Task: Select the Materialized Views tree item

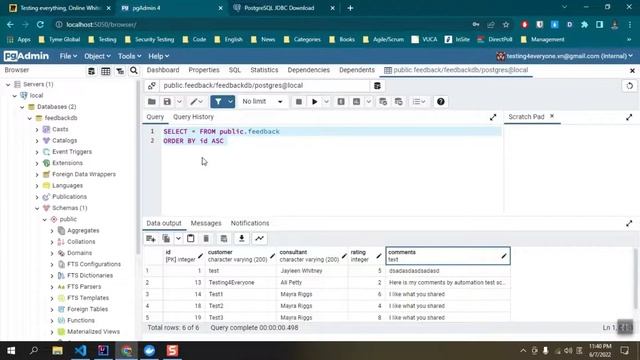Action: 93,332
